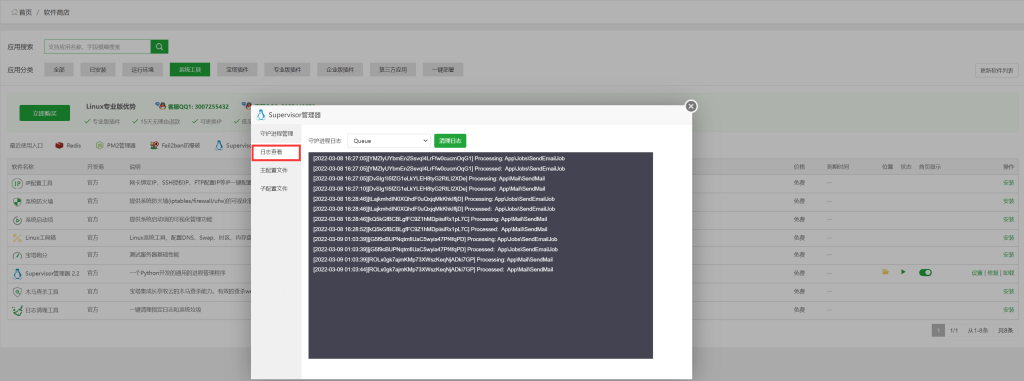
Task: Select the 一键部署 category filter
Action: click(443, 69)
